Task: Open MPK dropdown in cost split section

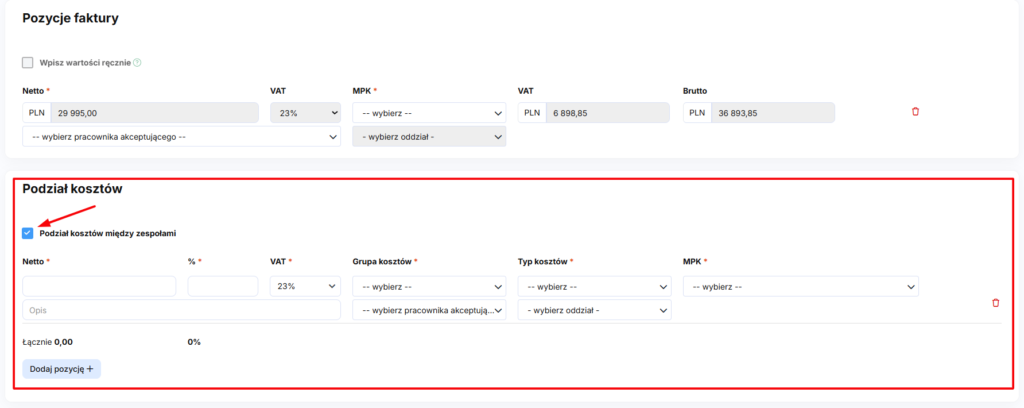Action: point(800,287)
